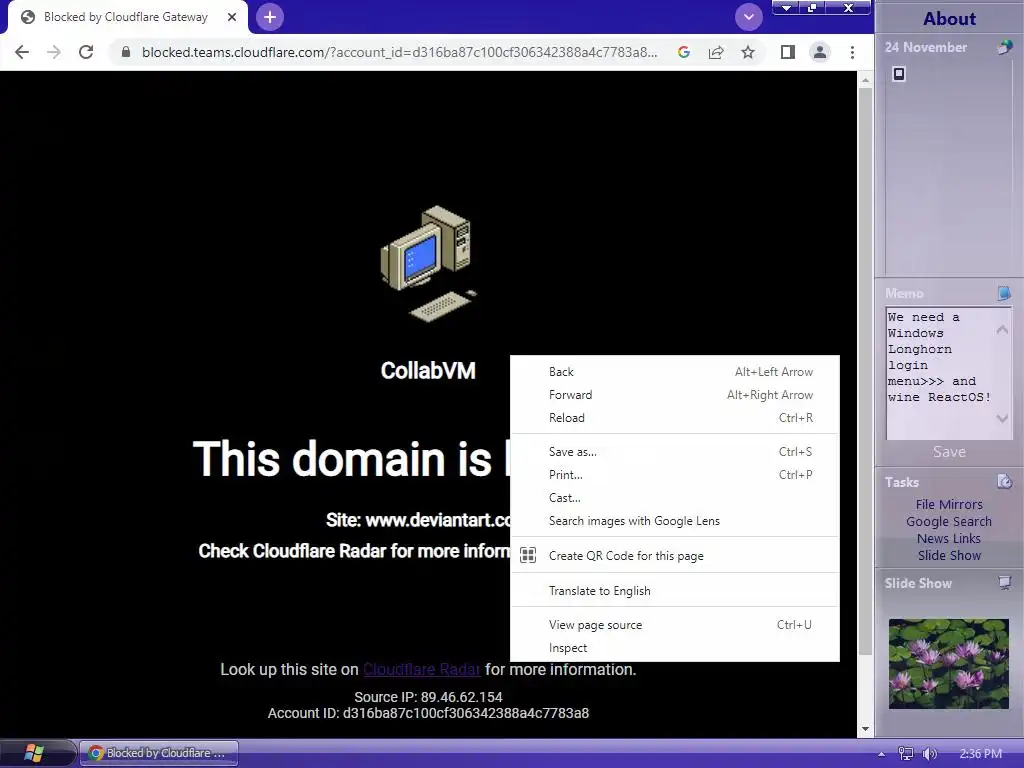Show hidden tray icons arrow
Viewport: 1024px width, 768px height.
(882, 754)
